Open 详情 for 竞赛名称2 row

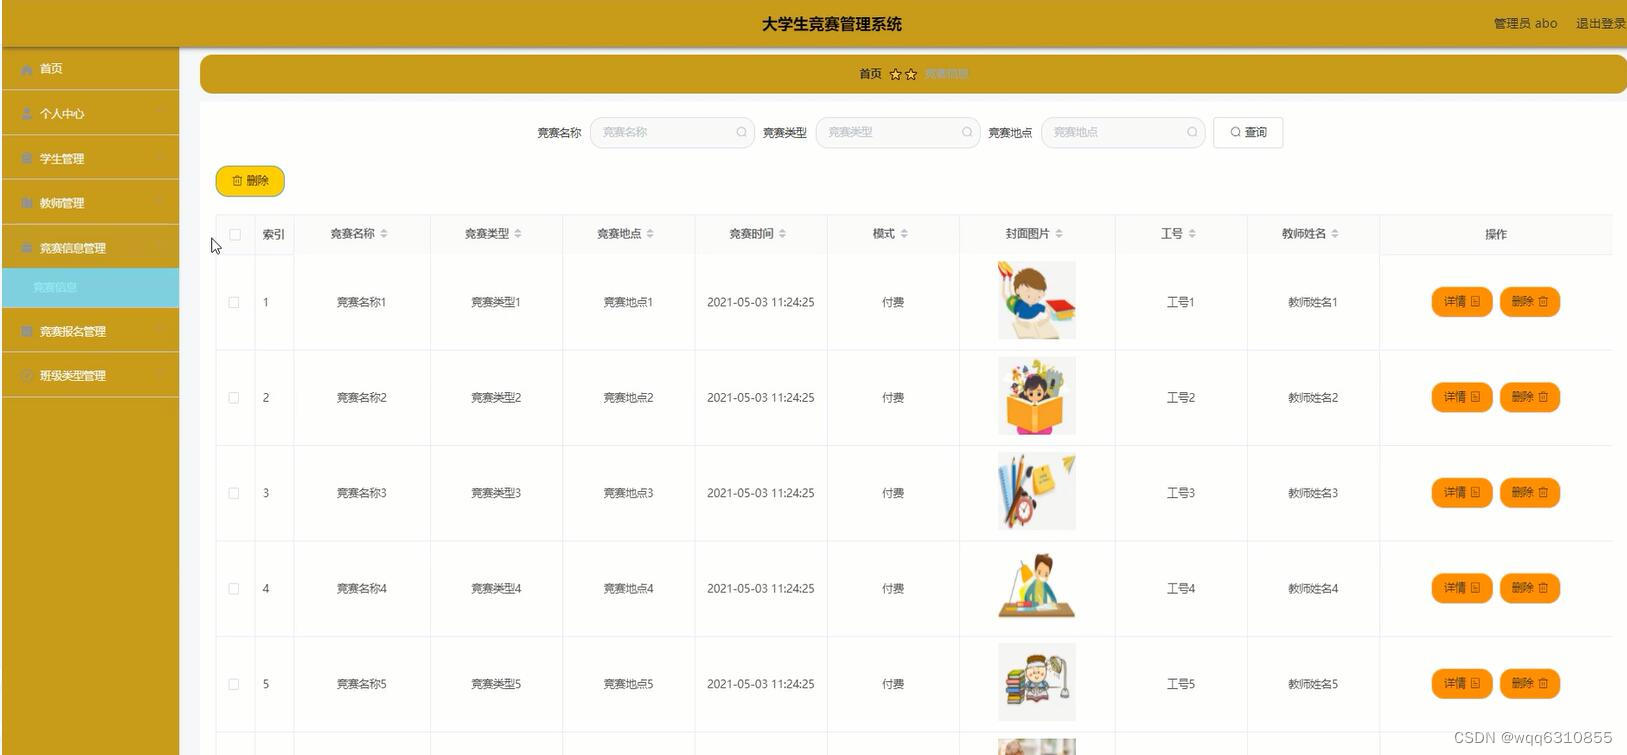point(1462,398)
